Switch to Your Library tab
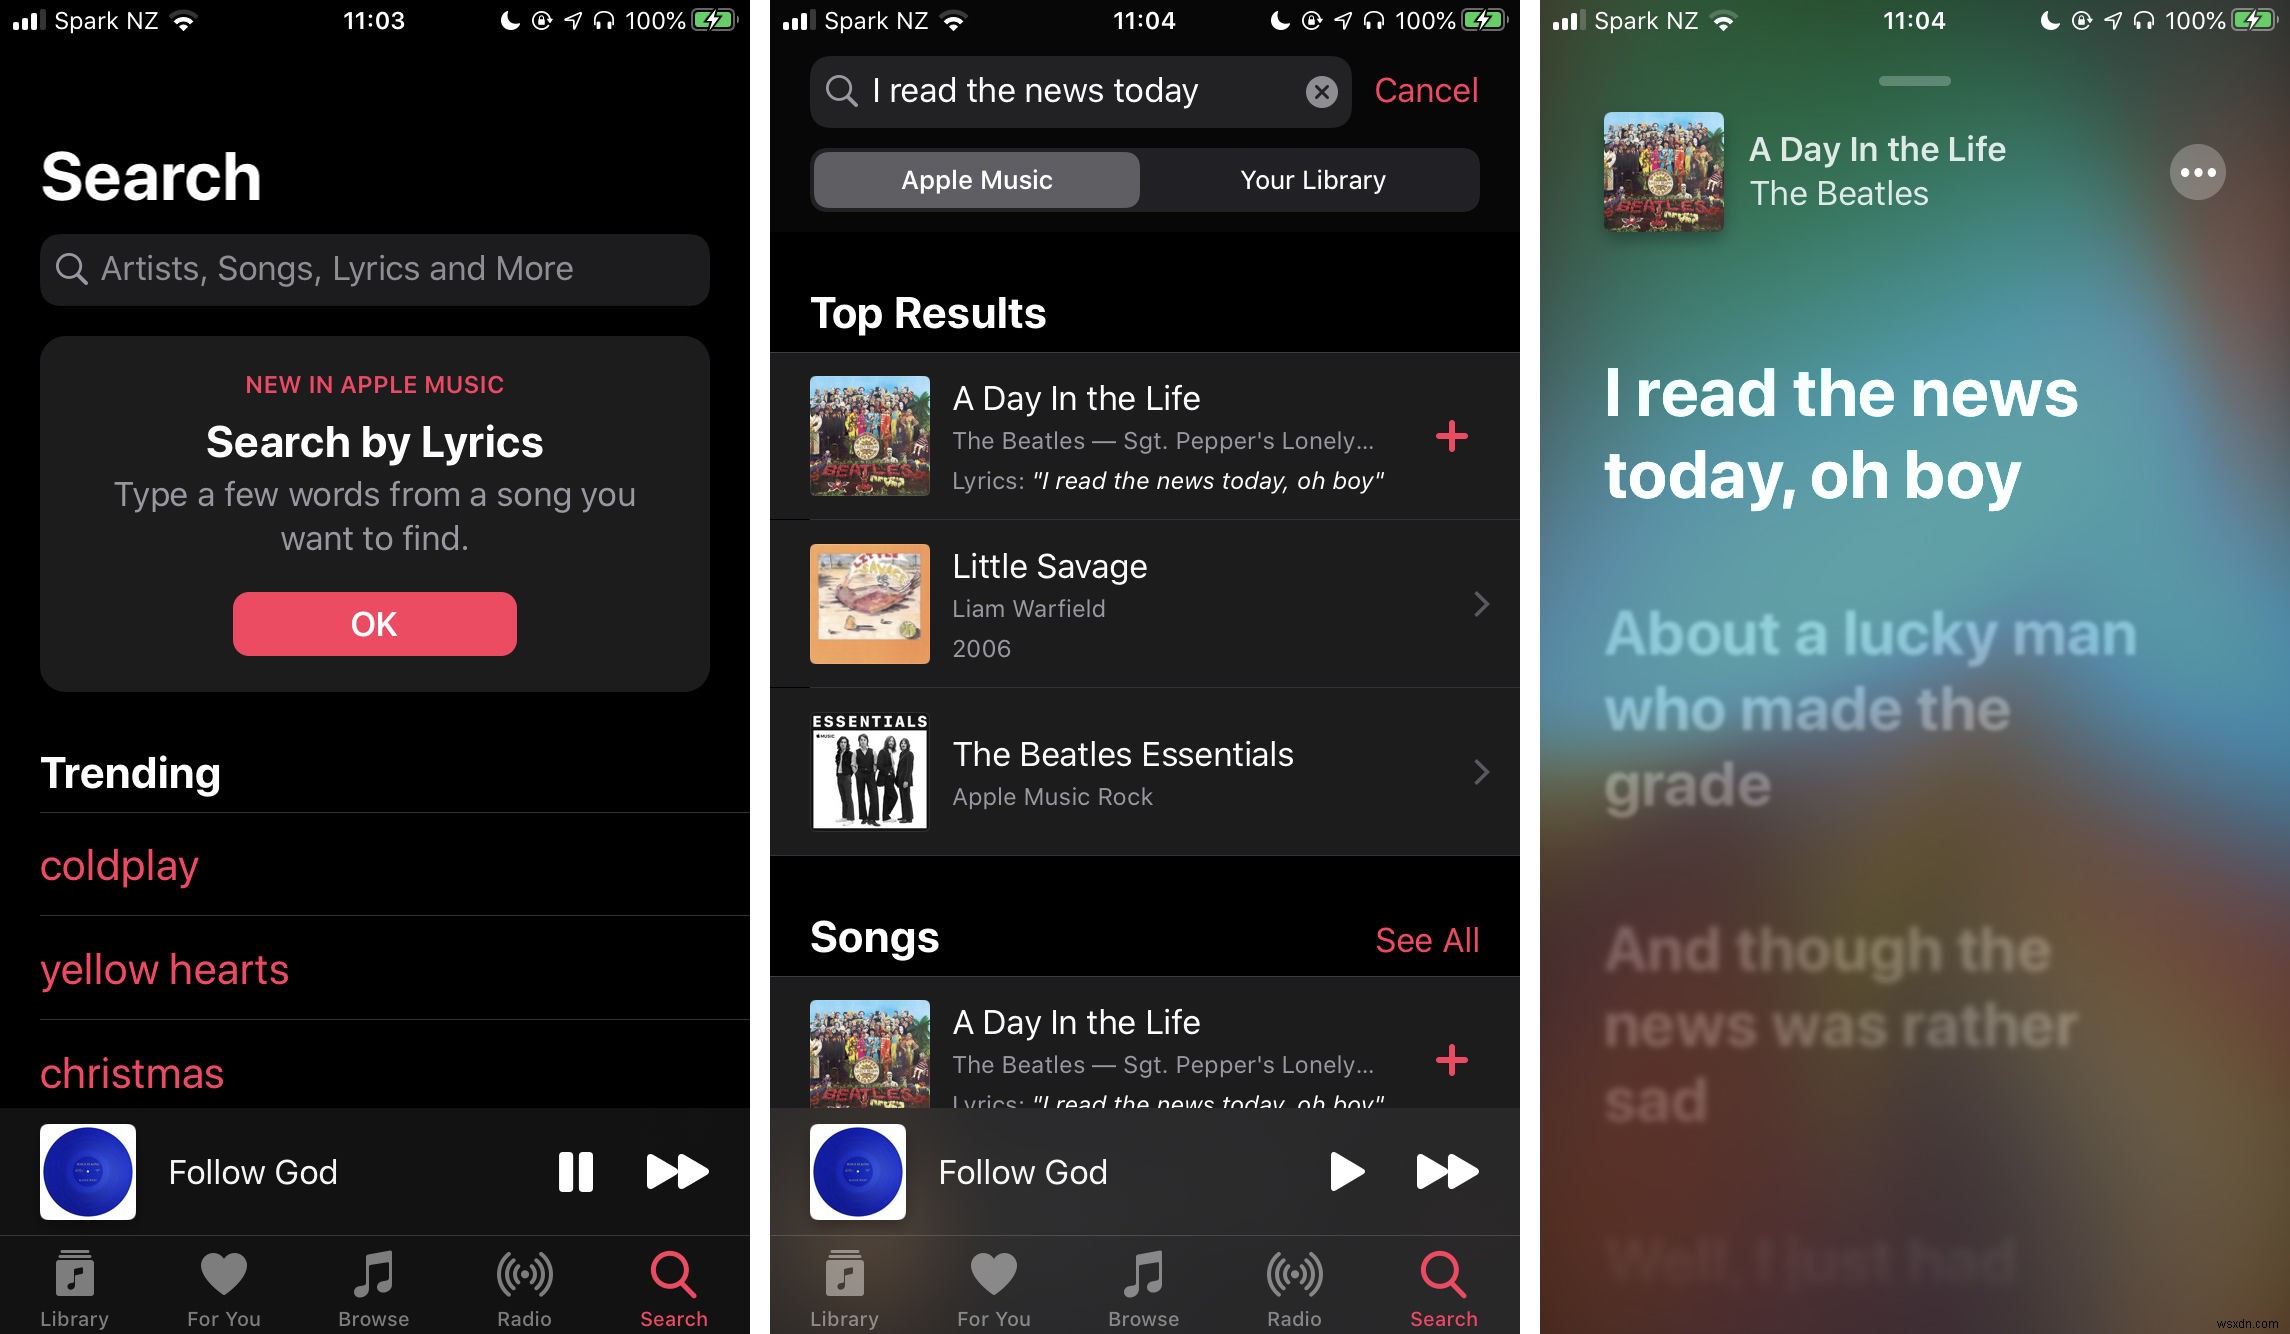Image resolution: width=2290 pixels, height=1334 pixels. [1312, 178]
